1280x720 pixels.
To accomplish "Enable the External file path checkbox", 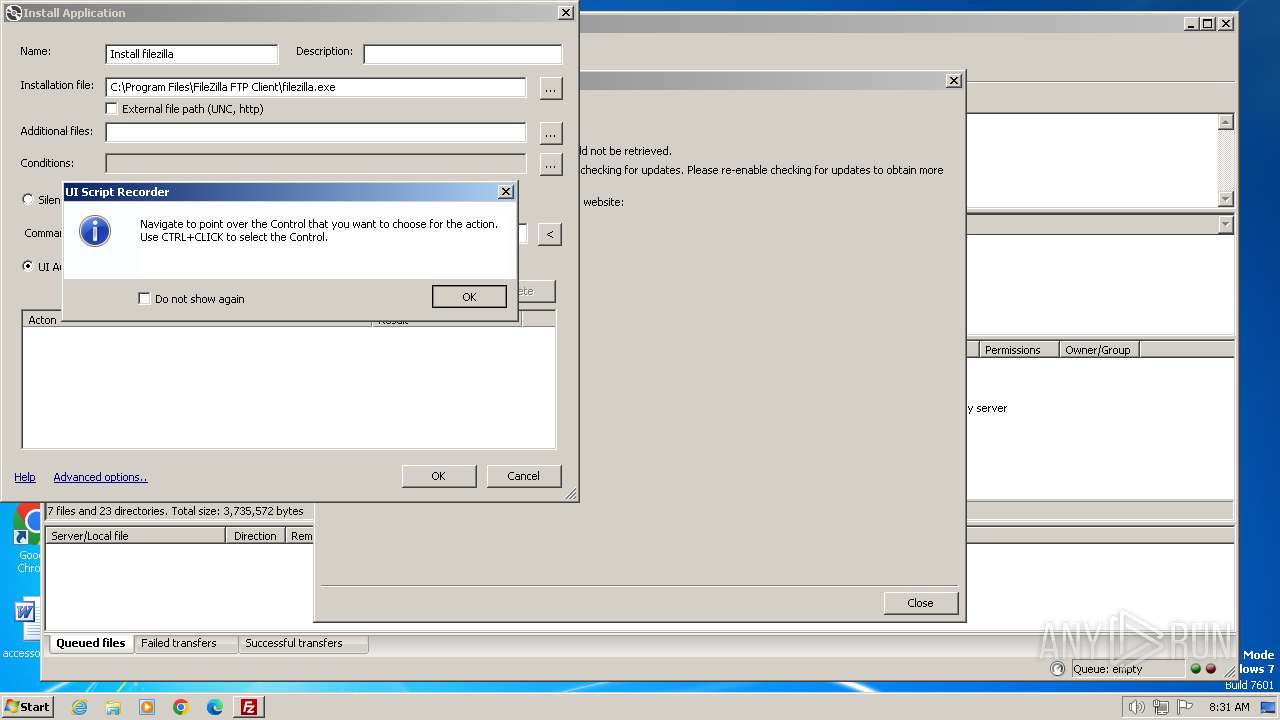I will pyautogui.click(x=112, y=108).
